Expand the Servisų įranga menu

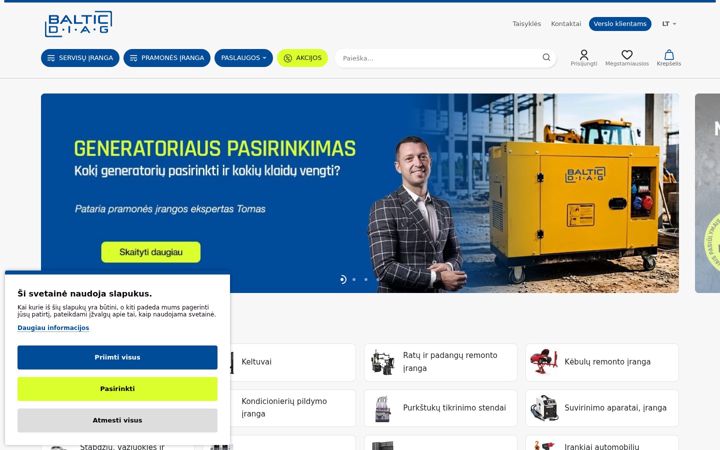[x=80, y=58]
